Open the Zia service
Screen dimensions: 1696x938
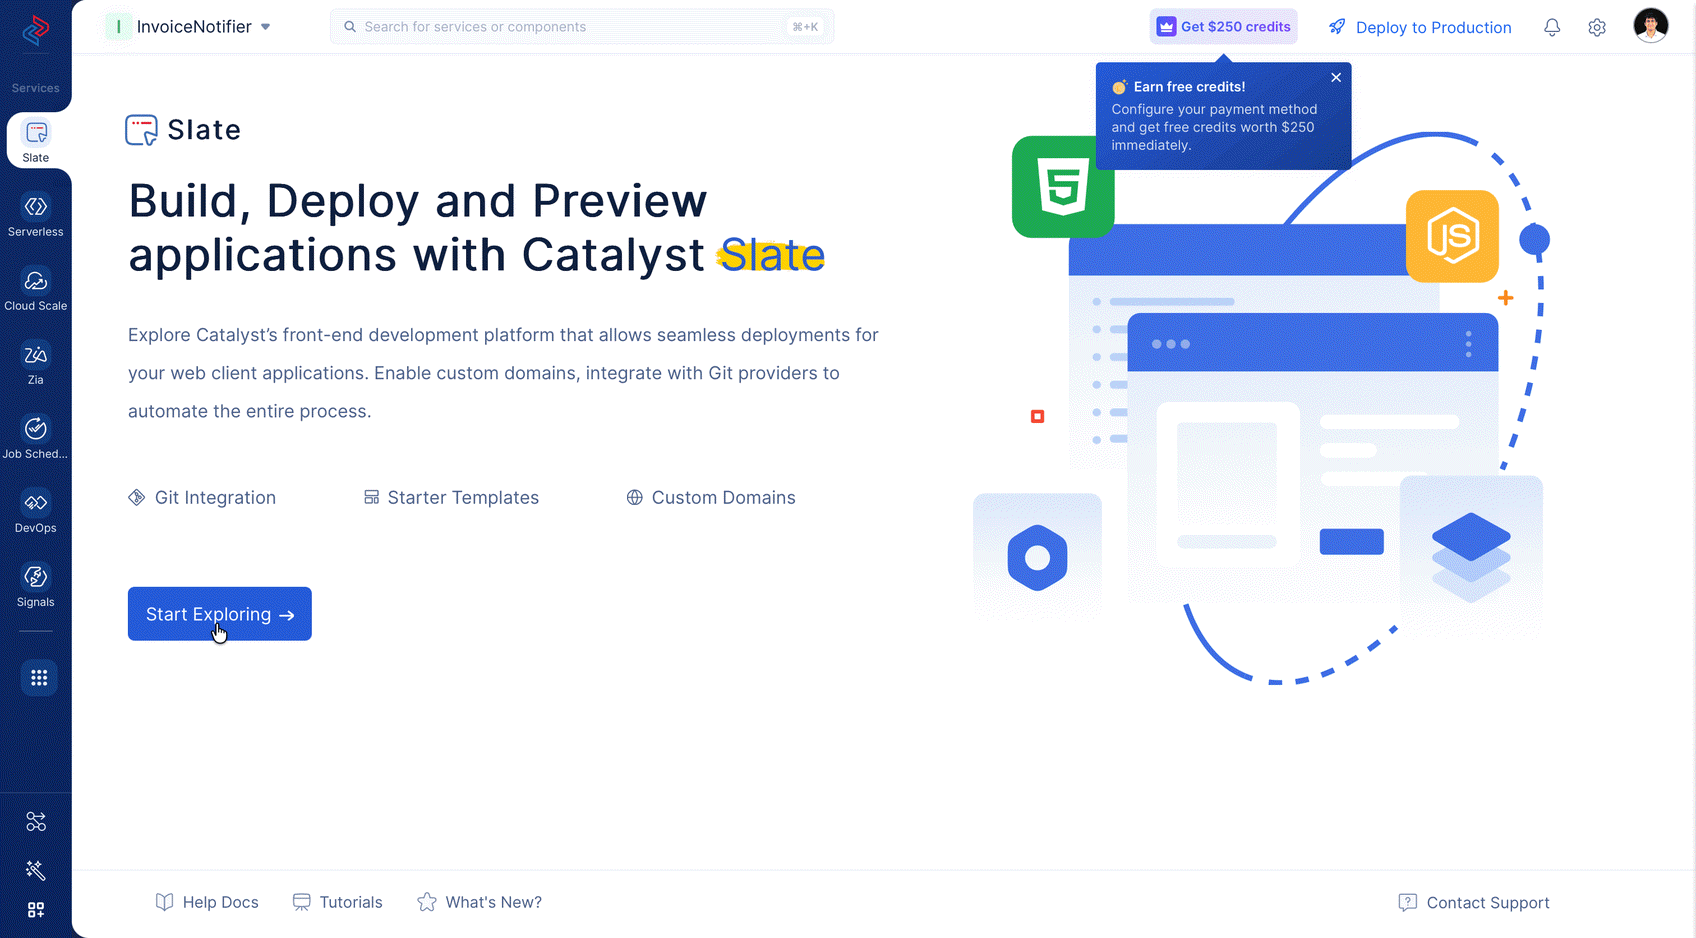(x=36, y=364)
